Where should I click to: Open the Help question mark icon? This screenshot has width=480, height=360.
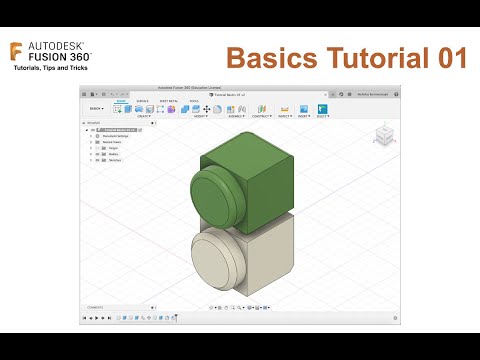click(396, 94)
